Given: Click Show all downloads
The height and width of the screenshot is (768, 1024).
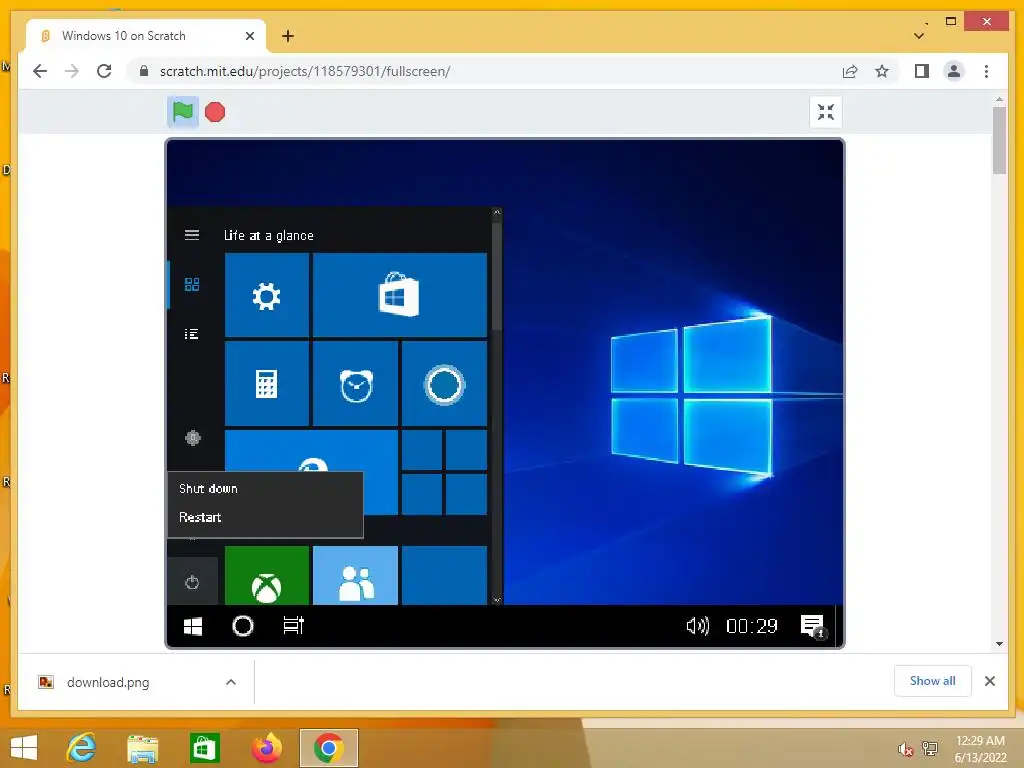Looking at the screenshot, I should pos(933,681).
